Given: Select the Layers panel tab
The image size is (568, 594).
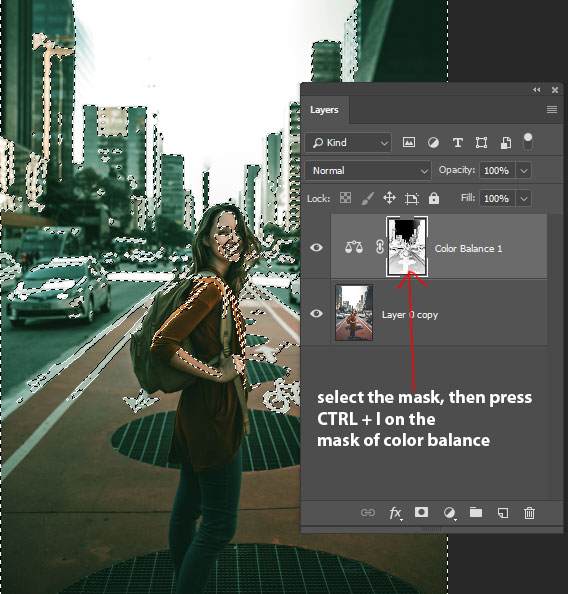Looking at the screenshot, I should 324,110.
